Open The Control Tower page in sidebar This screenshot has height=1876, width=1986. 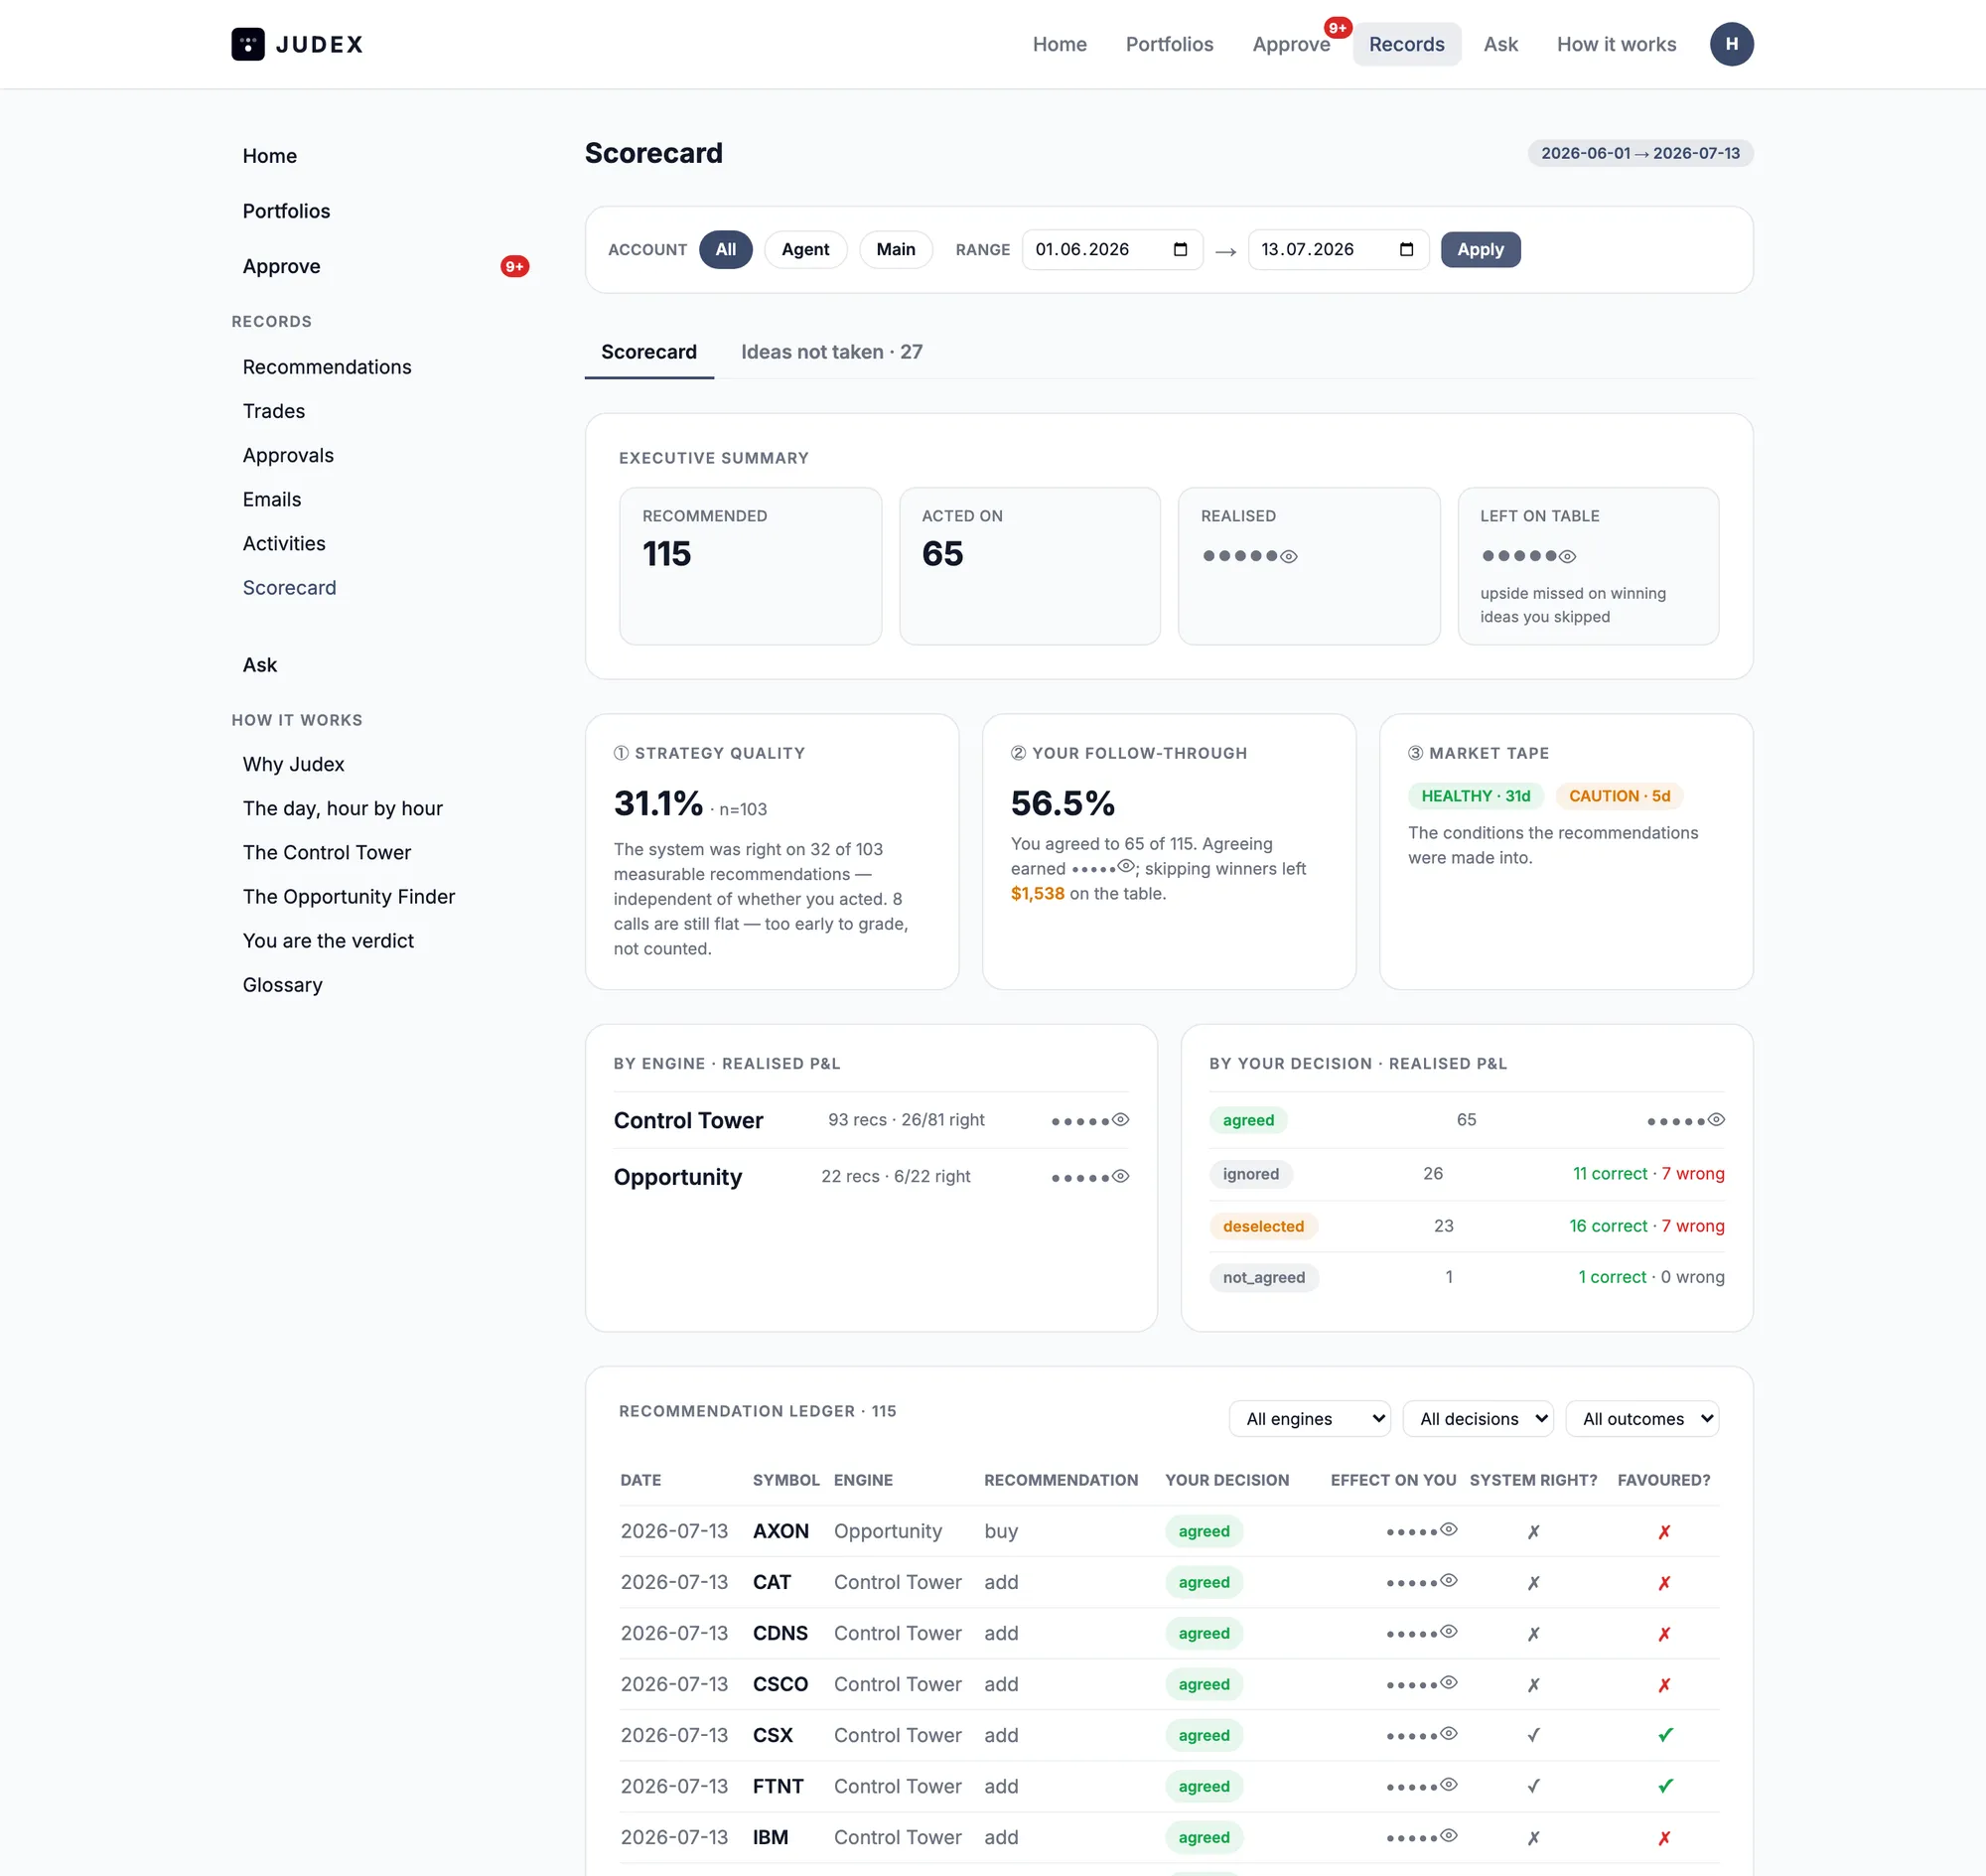(327, 852)
